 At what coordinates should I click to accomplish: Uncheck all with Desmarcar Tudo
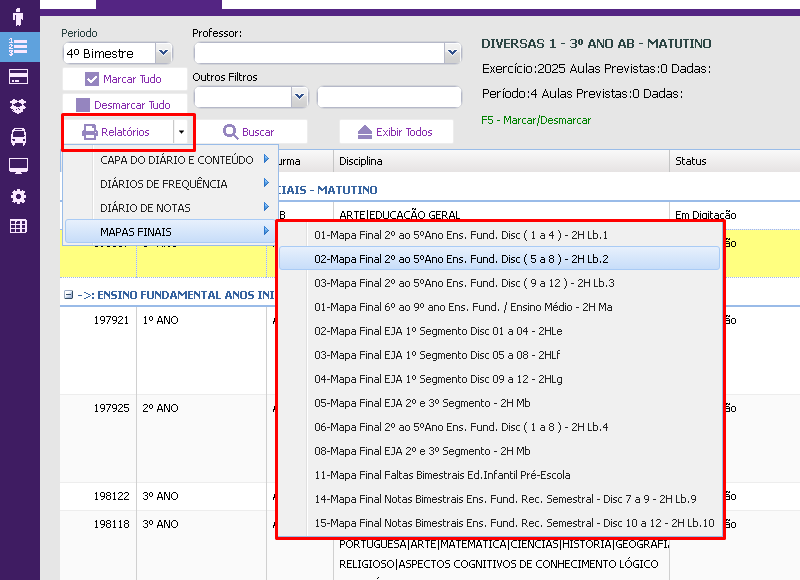tap(125, 105)
